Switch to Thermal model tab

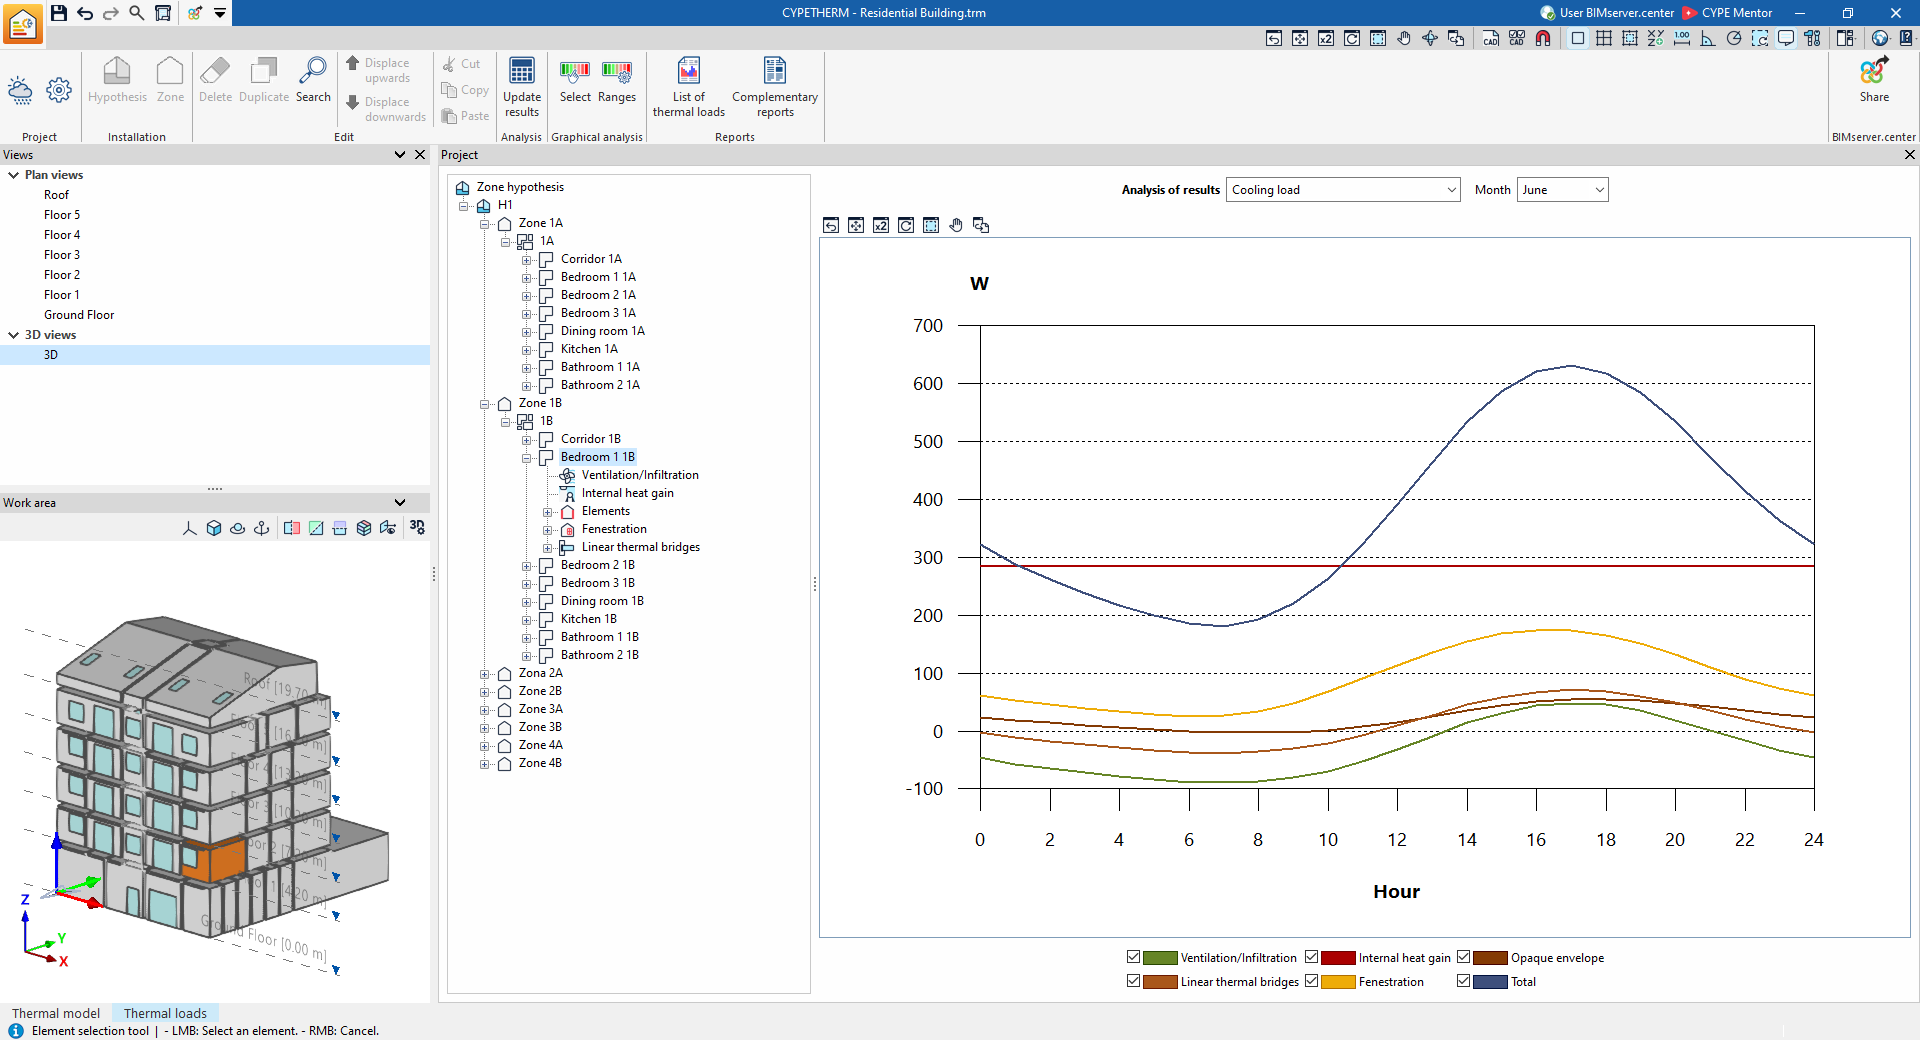56,1013
